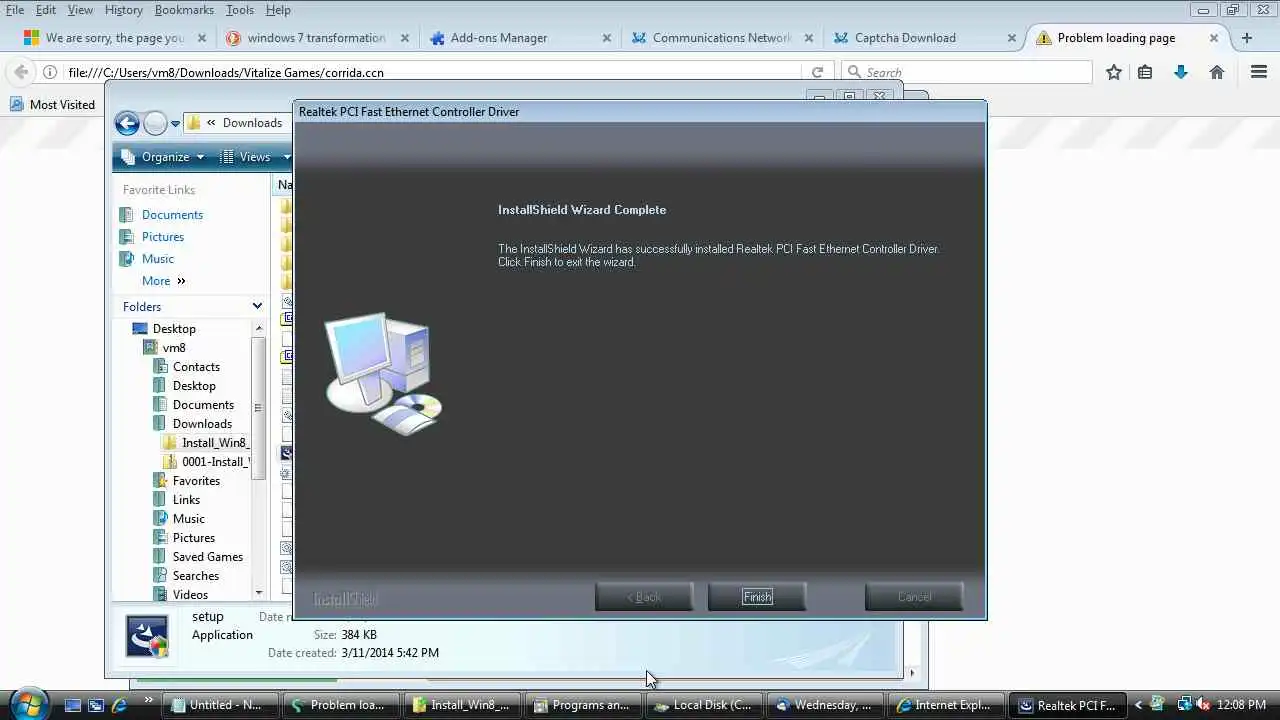
Task: Open the Firefox History menu
Action: 123,10
